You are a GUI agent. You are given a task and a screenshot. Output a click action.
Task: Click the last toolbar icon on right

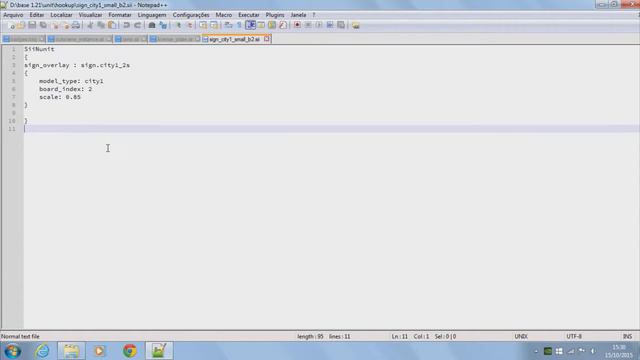(356, 25)
